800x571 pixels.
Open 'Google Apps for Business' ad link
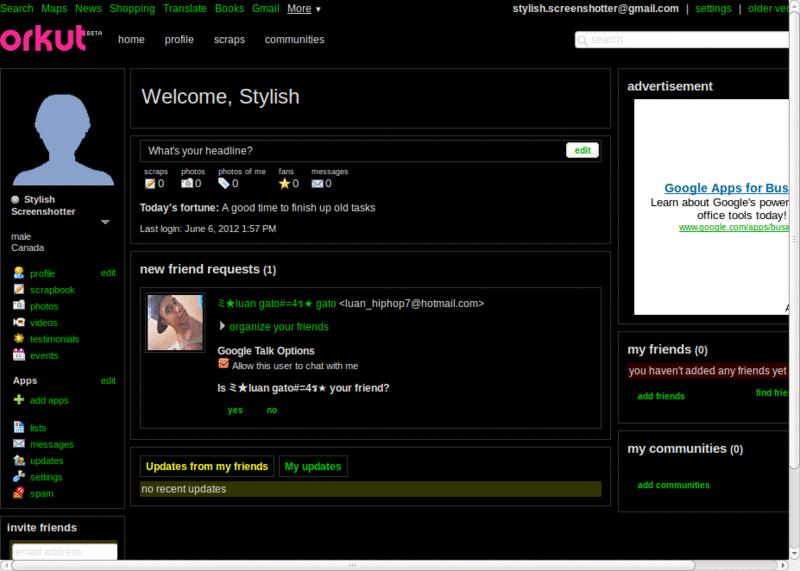[x=726, y=188]
